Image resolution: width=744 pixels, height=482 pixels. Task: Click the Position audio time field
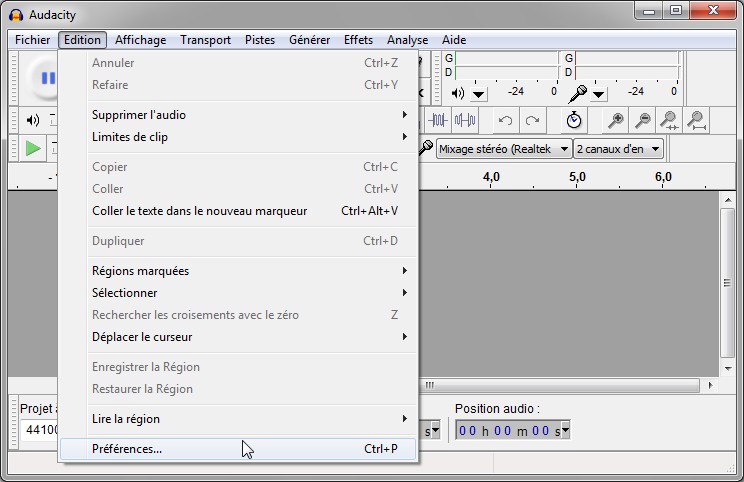click(506, 430)
